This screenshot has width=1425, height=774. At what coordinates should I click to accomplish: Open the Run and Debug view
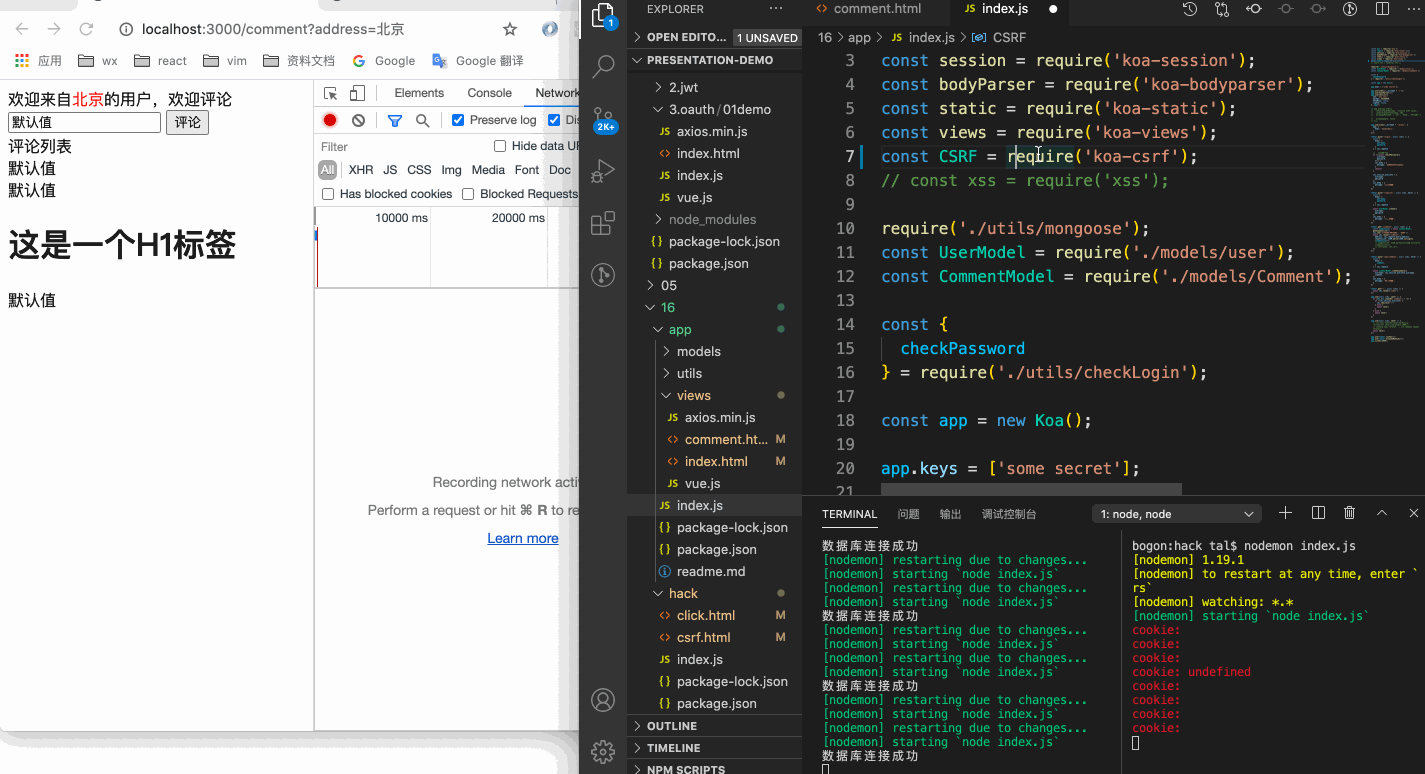coord(603,172)
